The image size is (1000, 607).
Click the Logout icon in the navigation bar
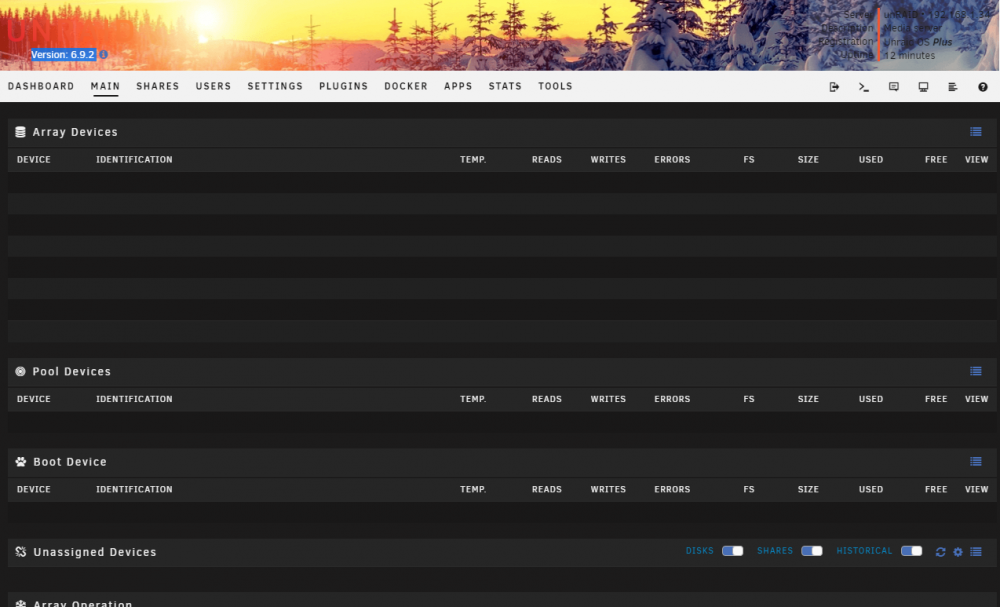click(834, 87)
